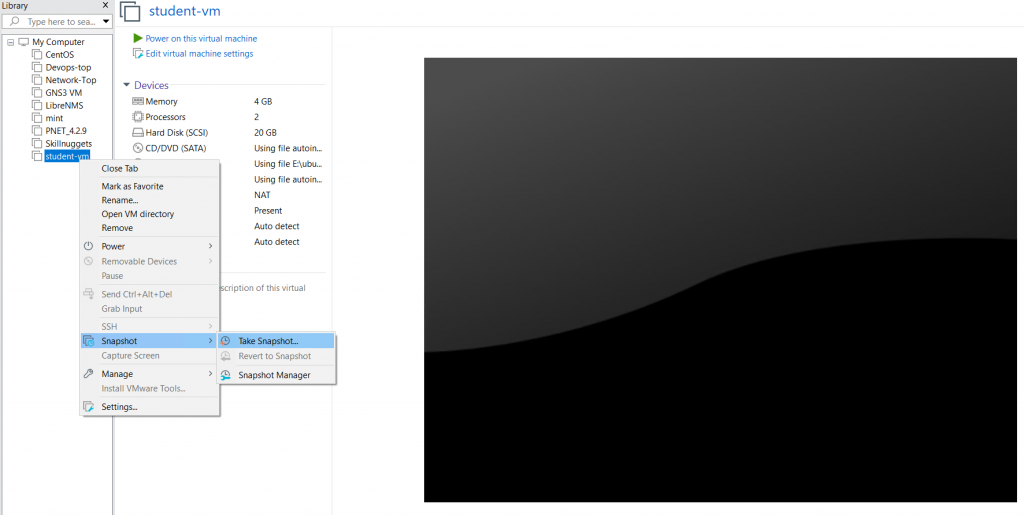Open Settings... from context menu

pyautogui.click(x=119, y=407)
